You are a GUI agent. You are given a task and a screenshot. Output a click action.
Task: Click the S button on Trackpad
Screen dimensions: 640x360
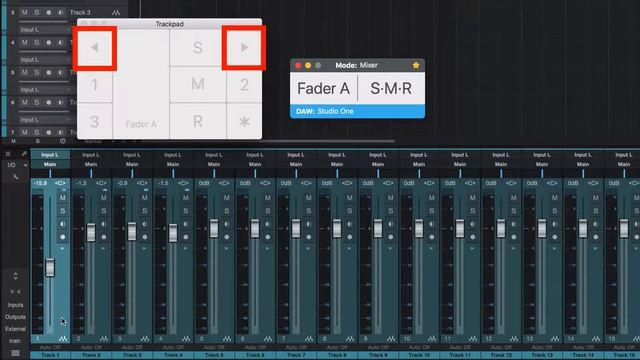coord(198,48)
